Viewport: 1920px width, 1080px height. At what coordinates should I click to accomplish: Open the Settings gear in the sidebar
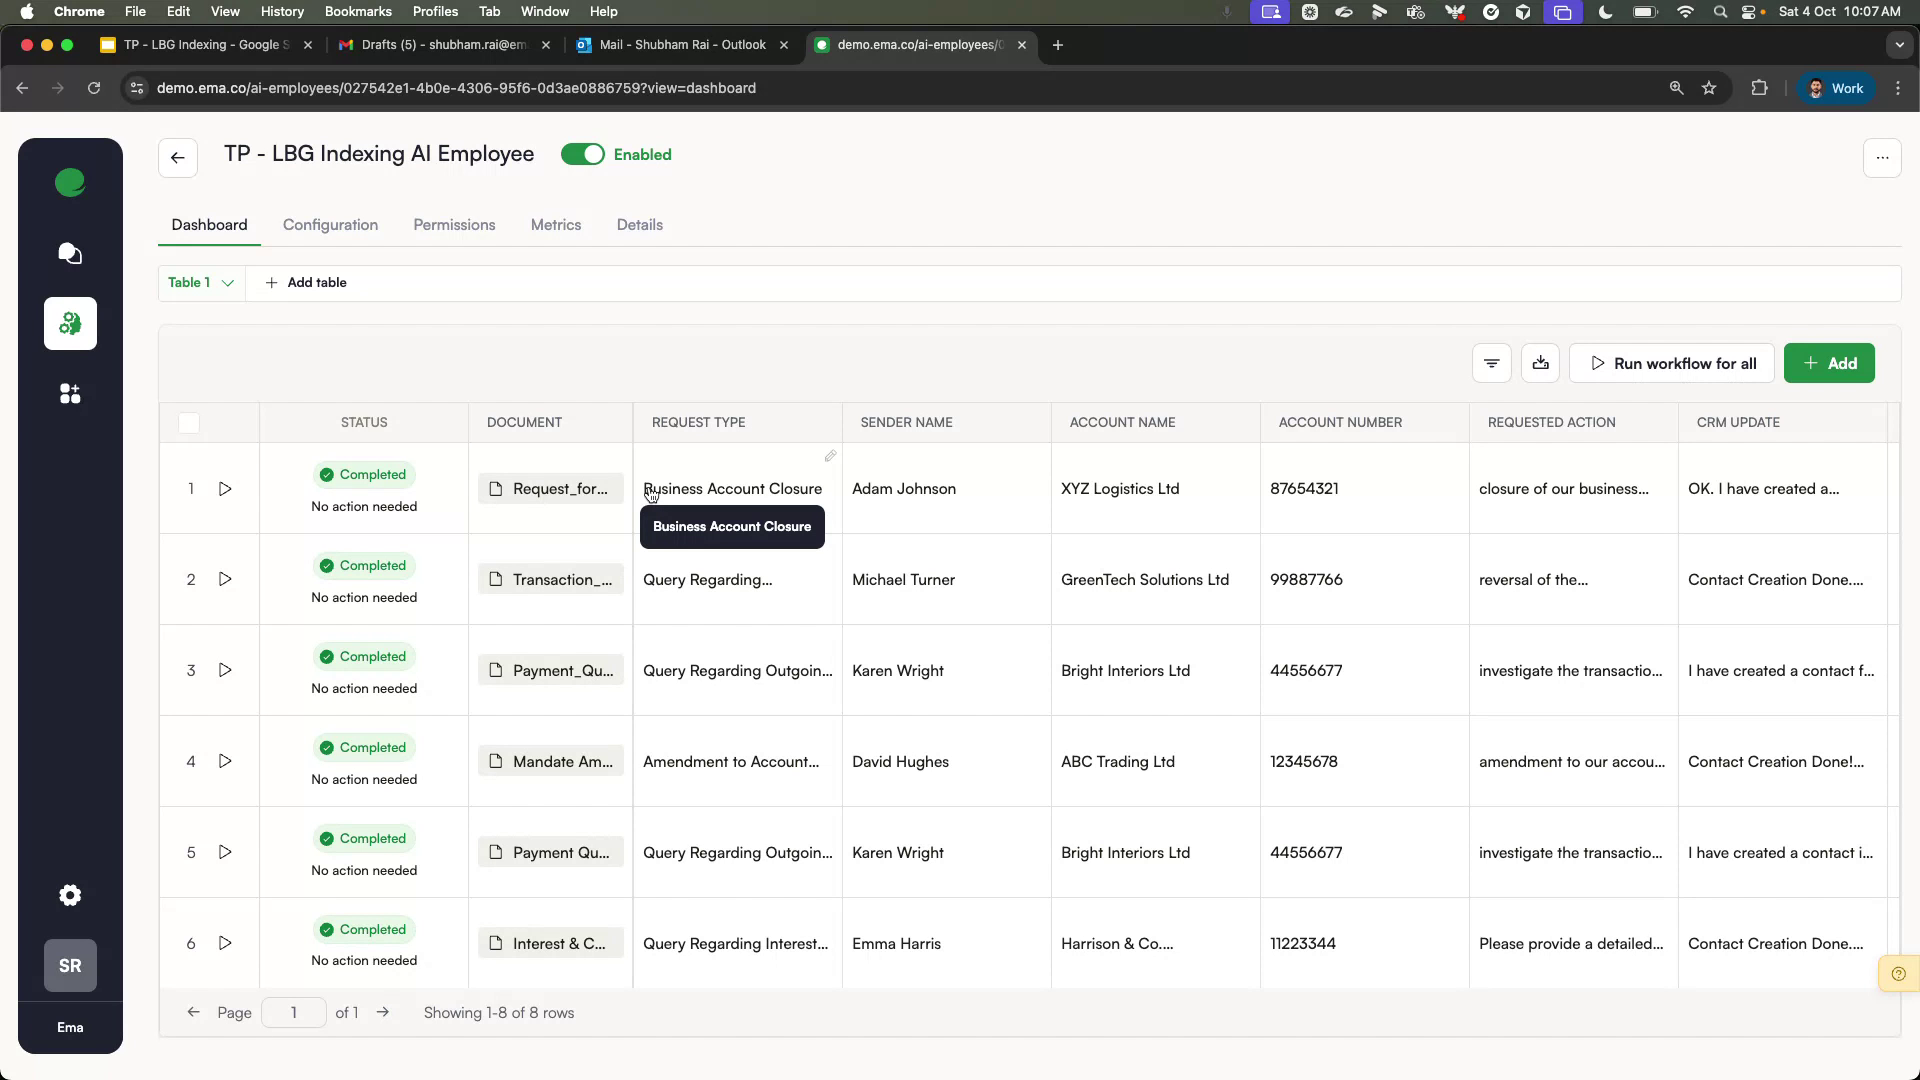coord(70,895)
